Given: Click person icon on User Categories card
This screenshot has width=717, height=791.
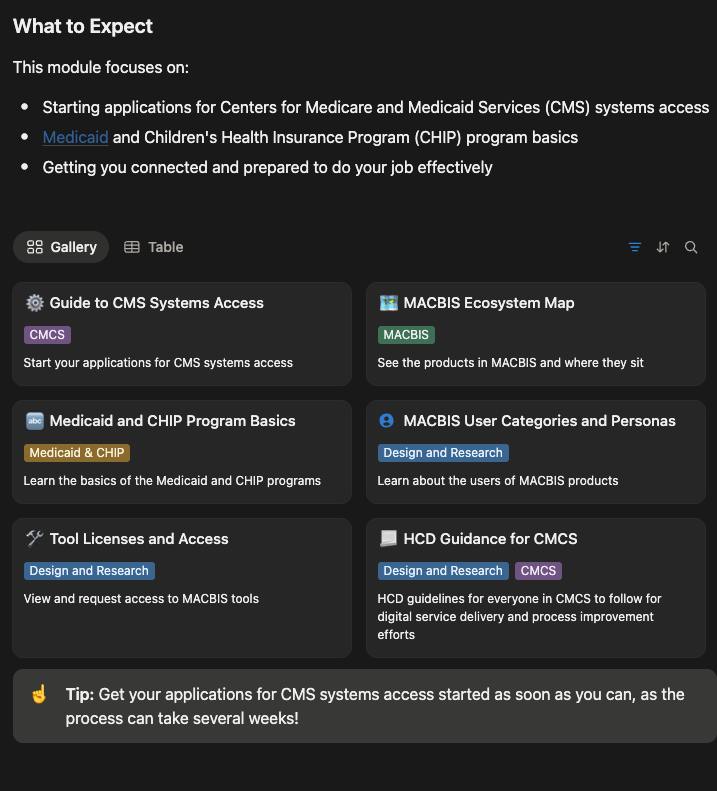Looking at the screenshot, I should click(x=388, y=421).
